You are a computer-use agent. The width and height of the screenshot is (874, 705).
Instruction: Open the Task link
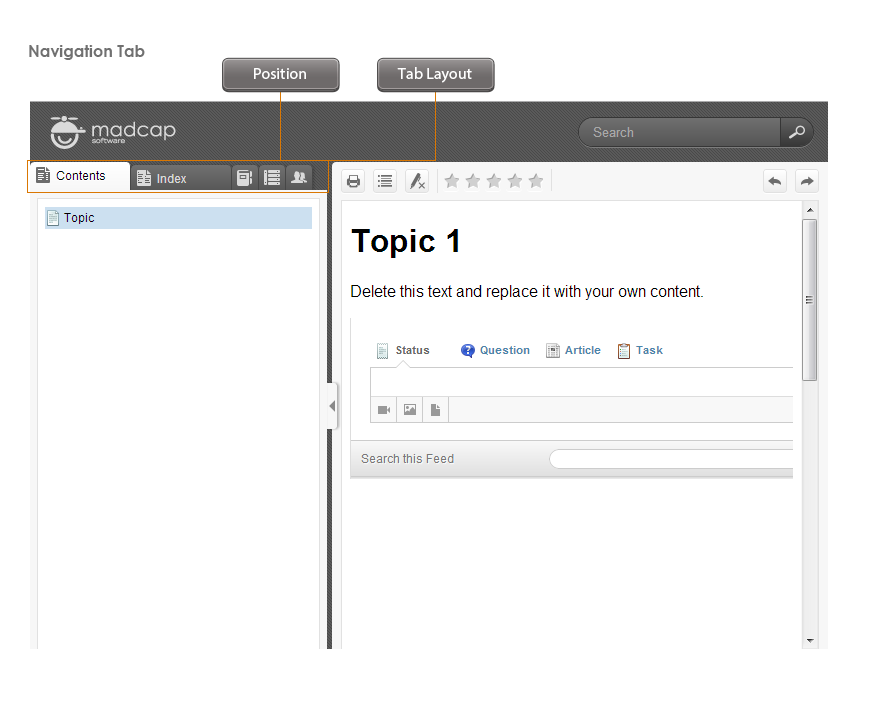640,351
